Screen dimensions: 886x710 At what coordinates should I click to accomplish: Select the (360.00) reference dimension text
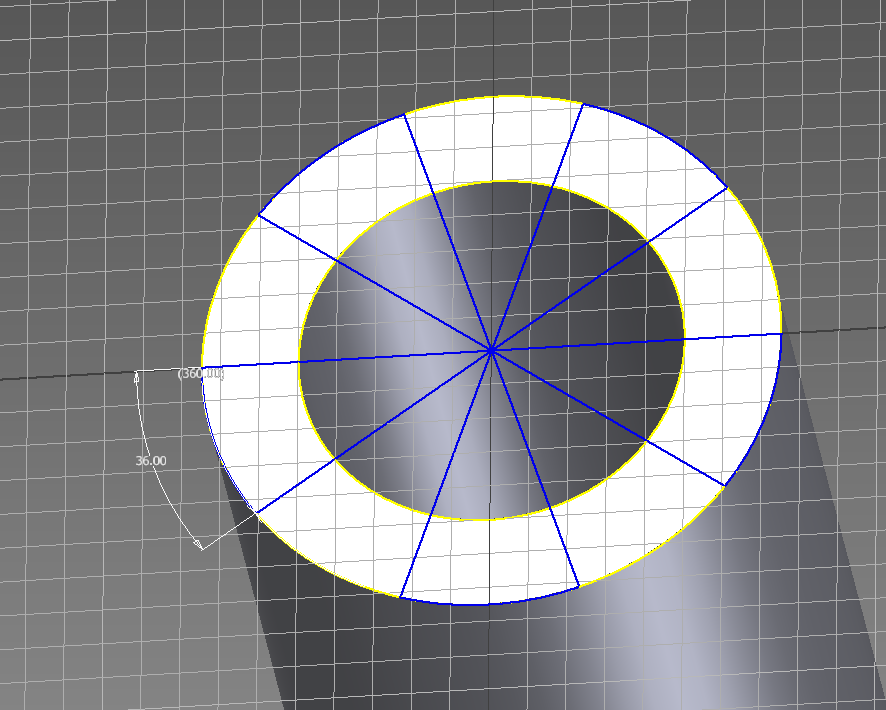pyautogui.click(x=200, y=373)
